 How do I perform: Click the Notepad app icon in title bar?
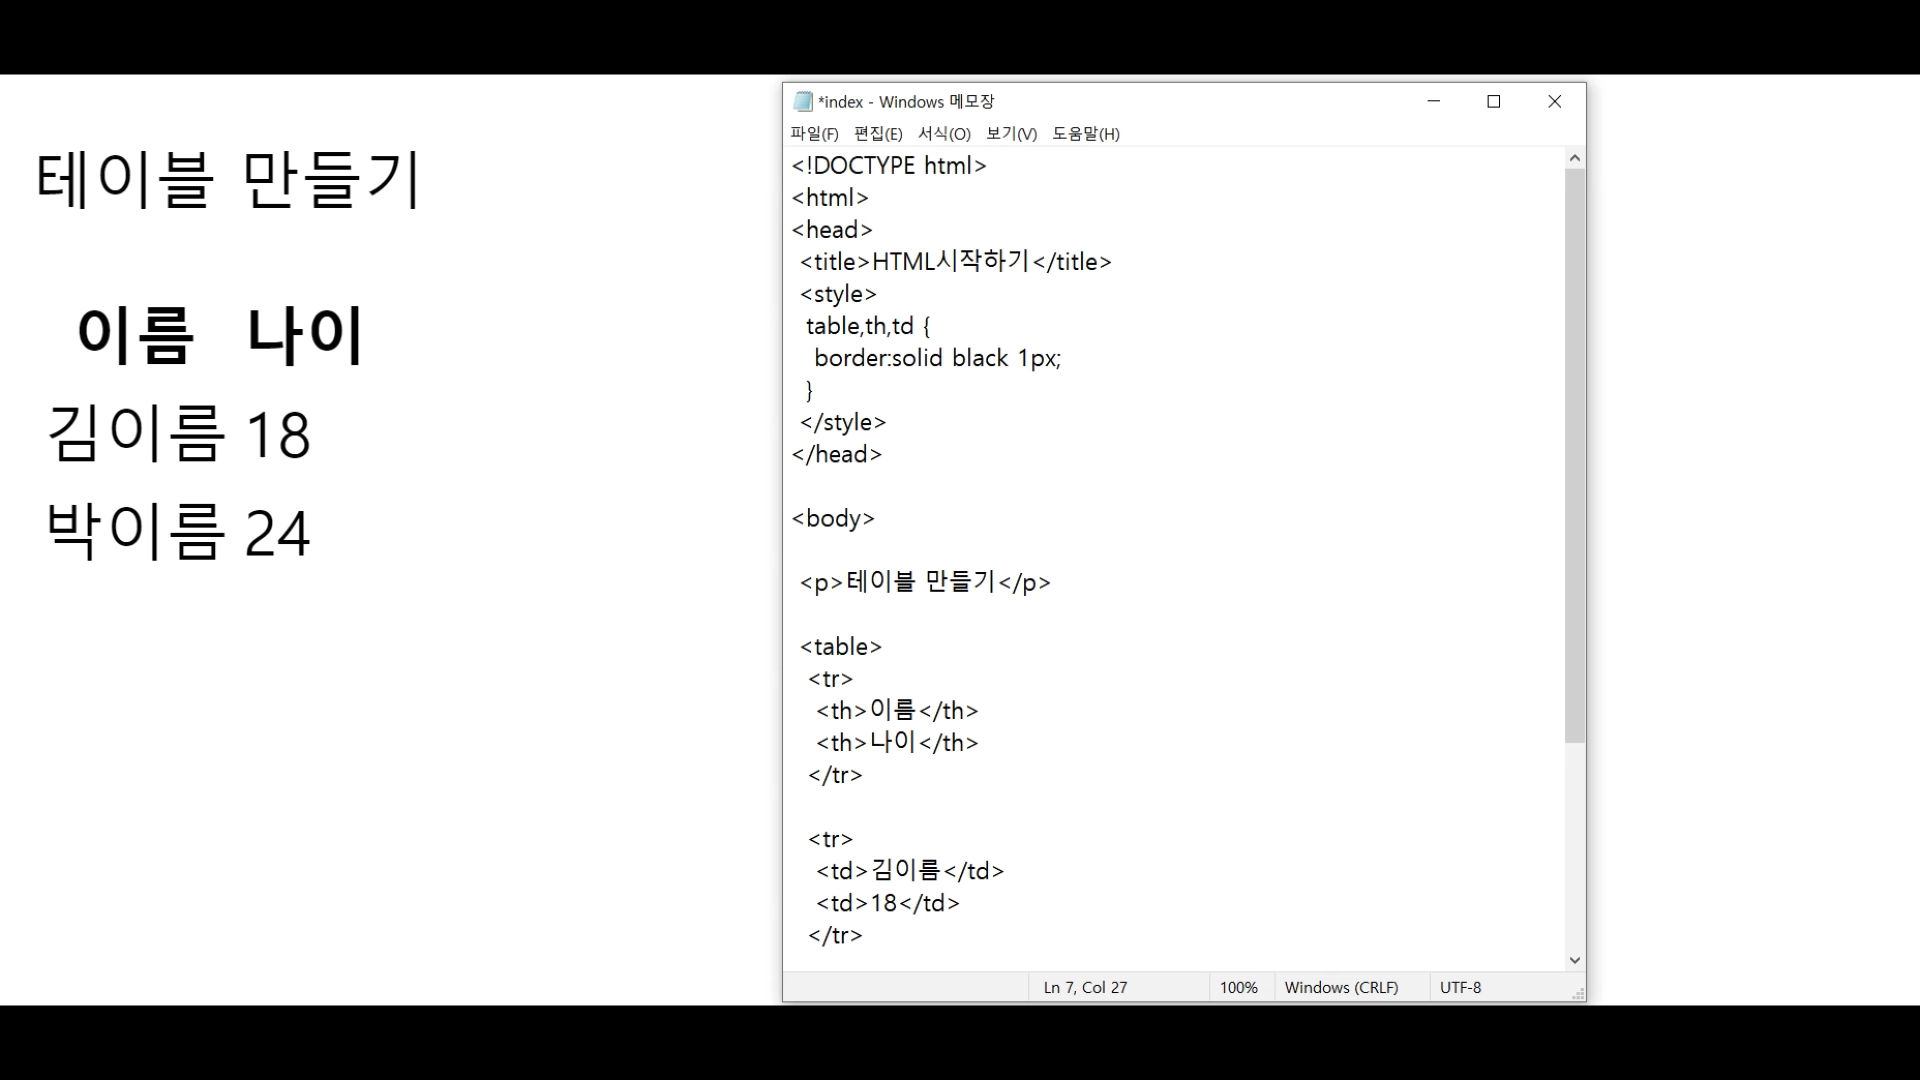pyautogui.click(x=802, y=101)
